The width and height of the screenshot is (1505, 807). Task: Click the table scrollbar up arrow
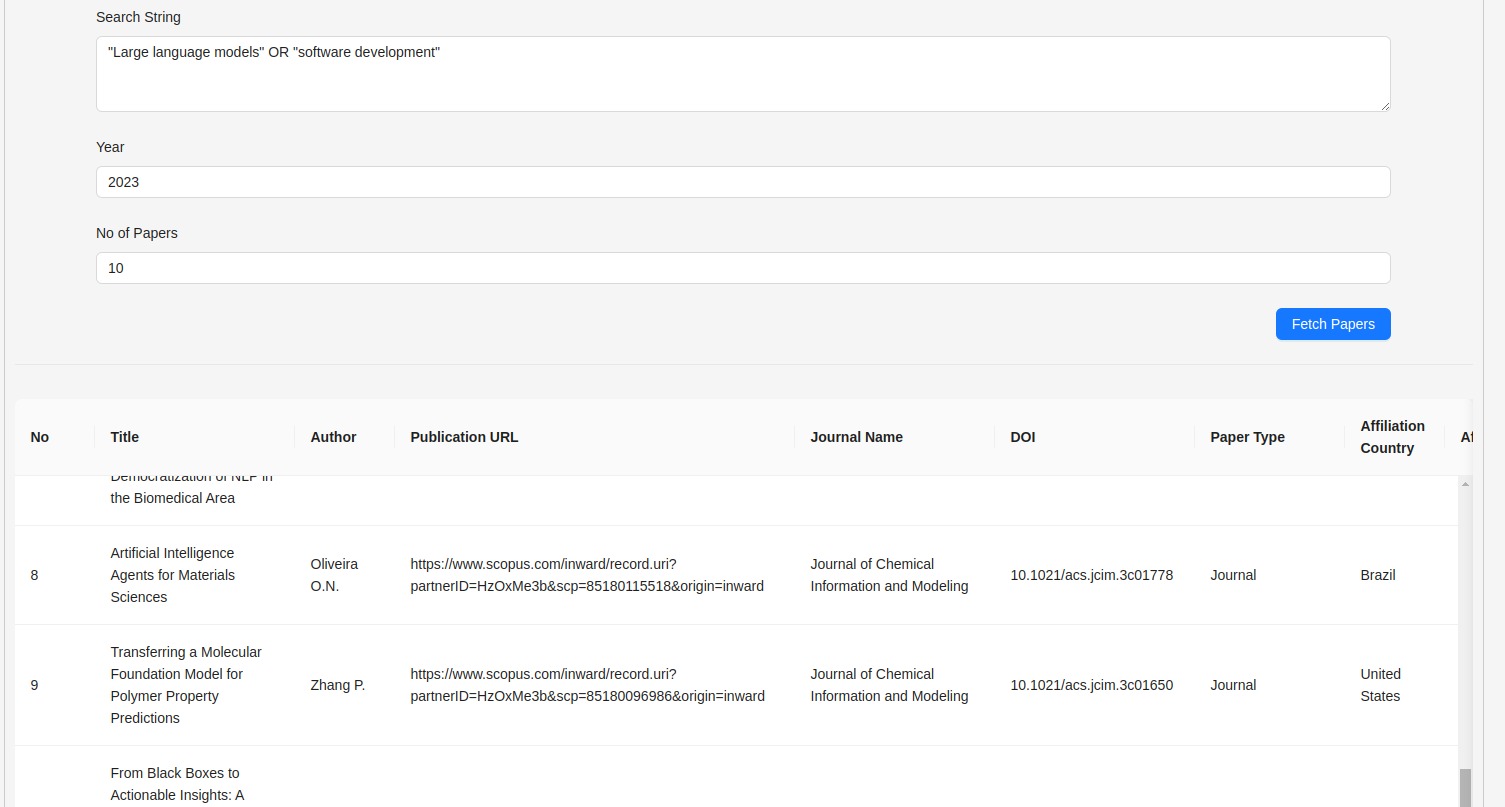click(1465, 484)
